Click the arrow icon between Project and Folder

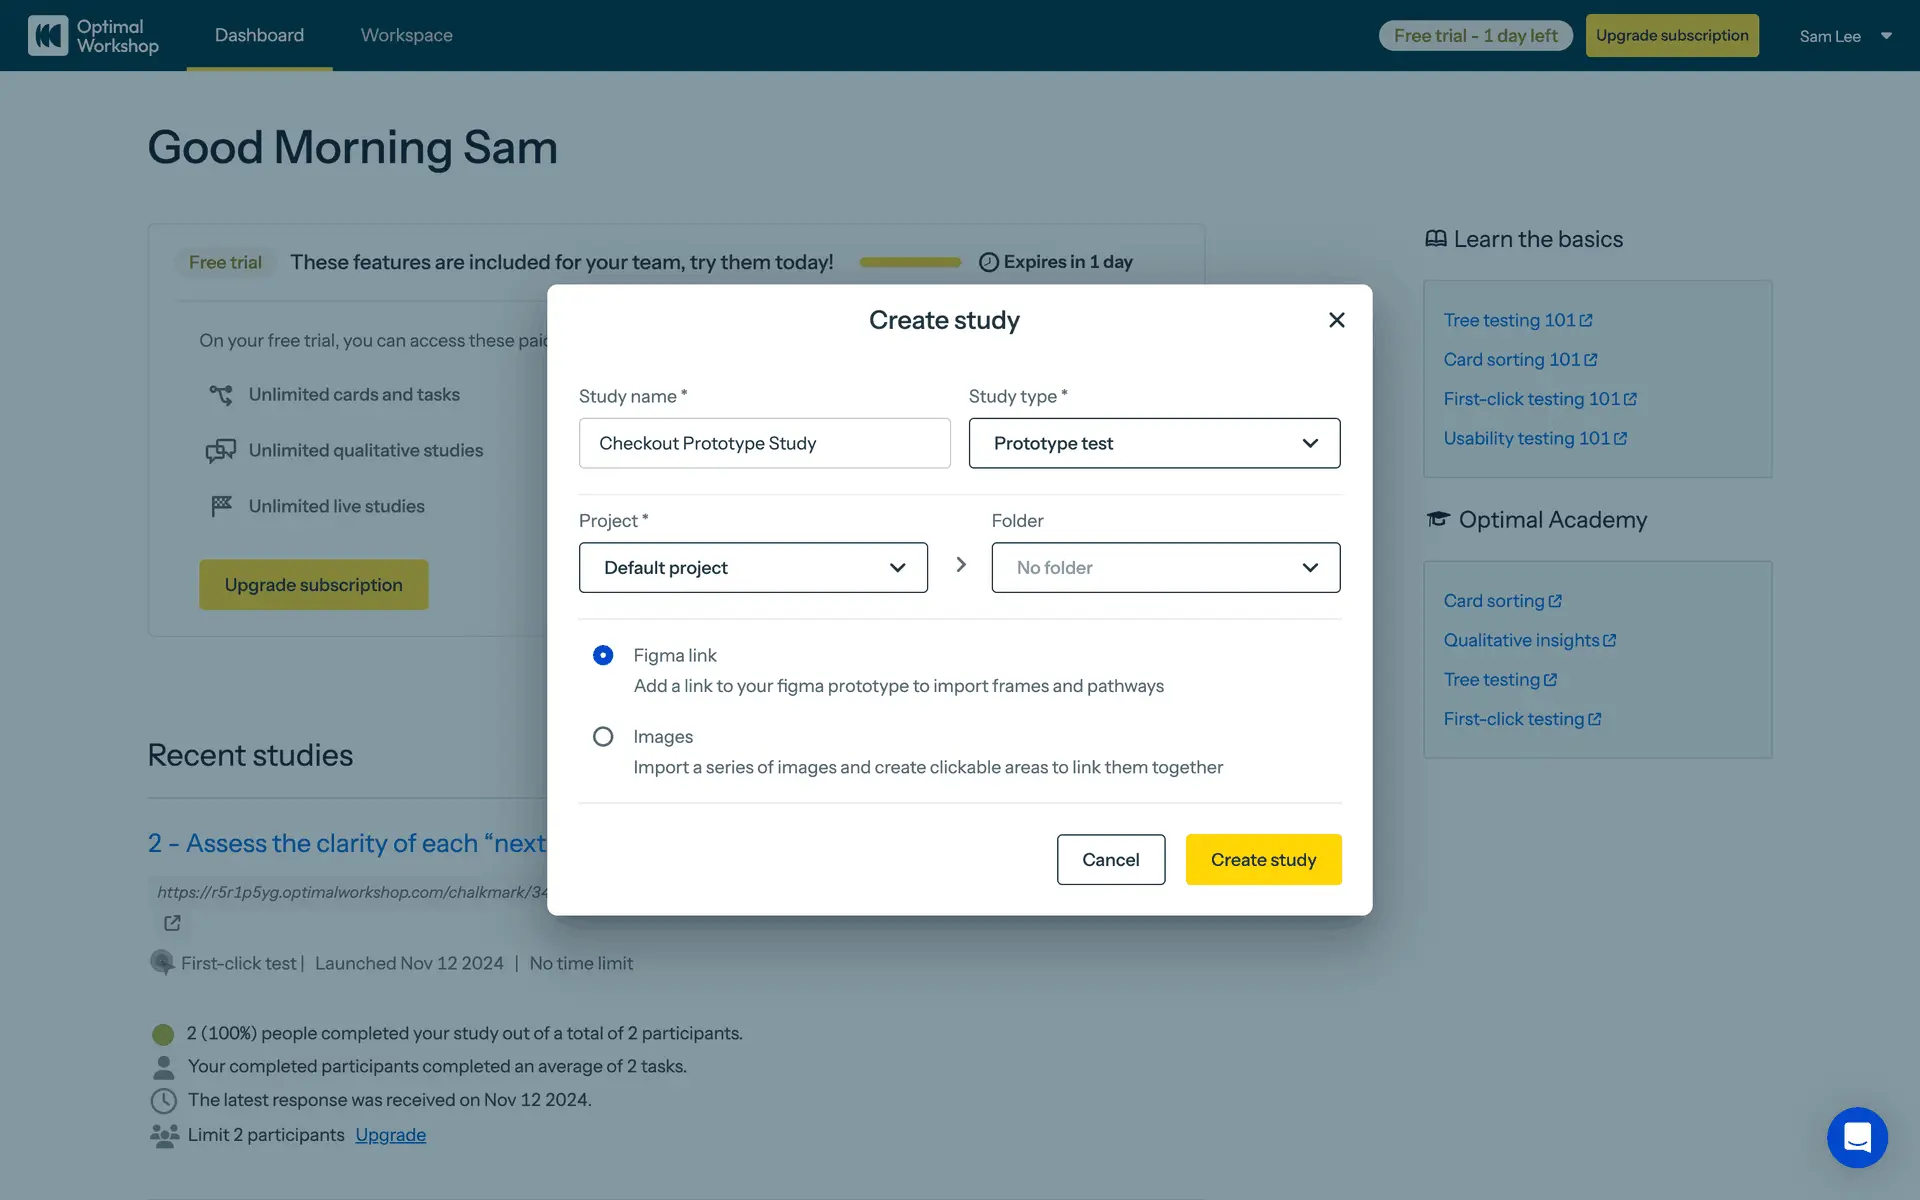[960, 565]
